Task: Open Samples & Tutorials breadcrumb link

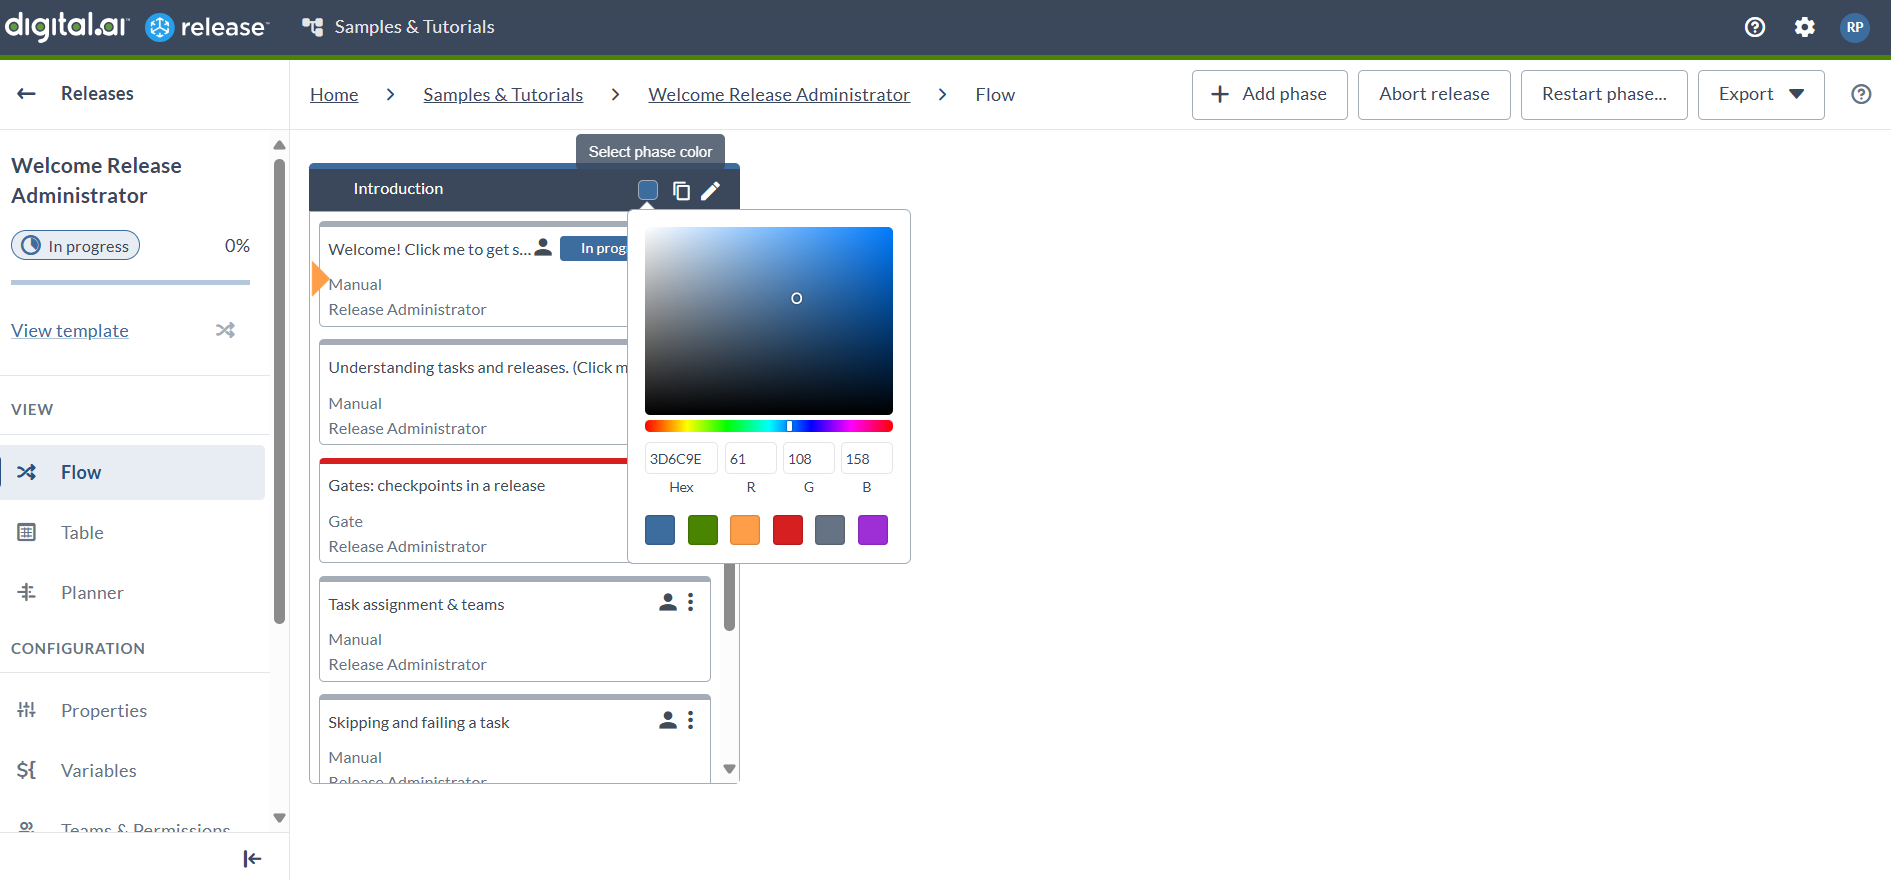Action: coord(502,94)
